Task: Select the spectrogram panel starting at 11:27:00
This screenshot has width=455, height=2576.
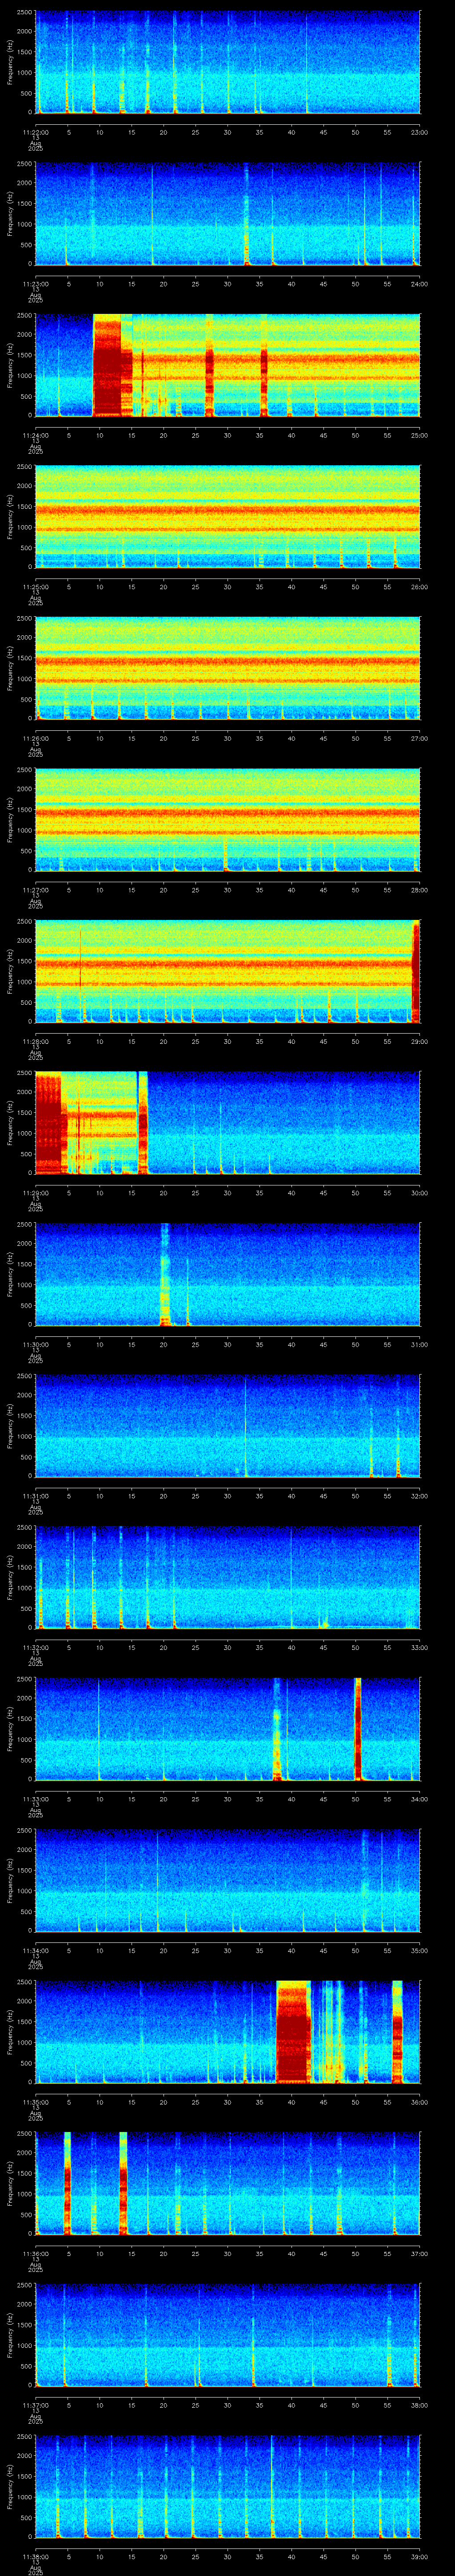Action: tap(228, 820)
